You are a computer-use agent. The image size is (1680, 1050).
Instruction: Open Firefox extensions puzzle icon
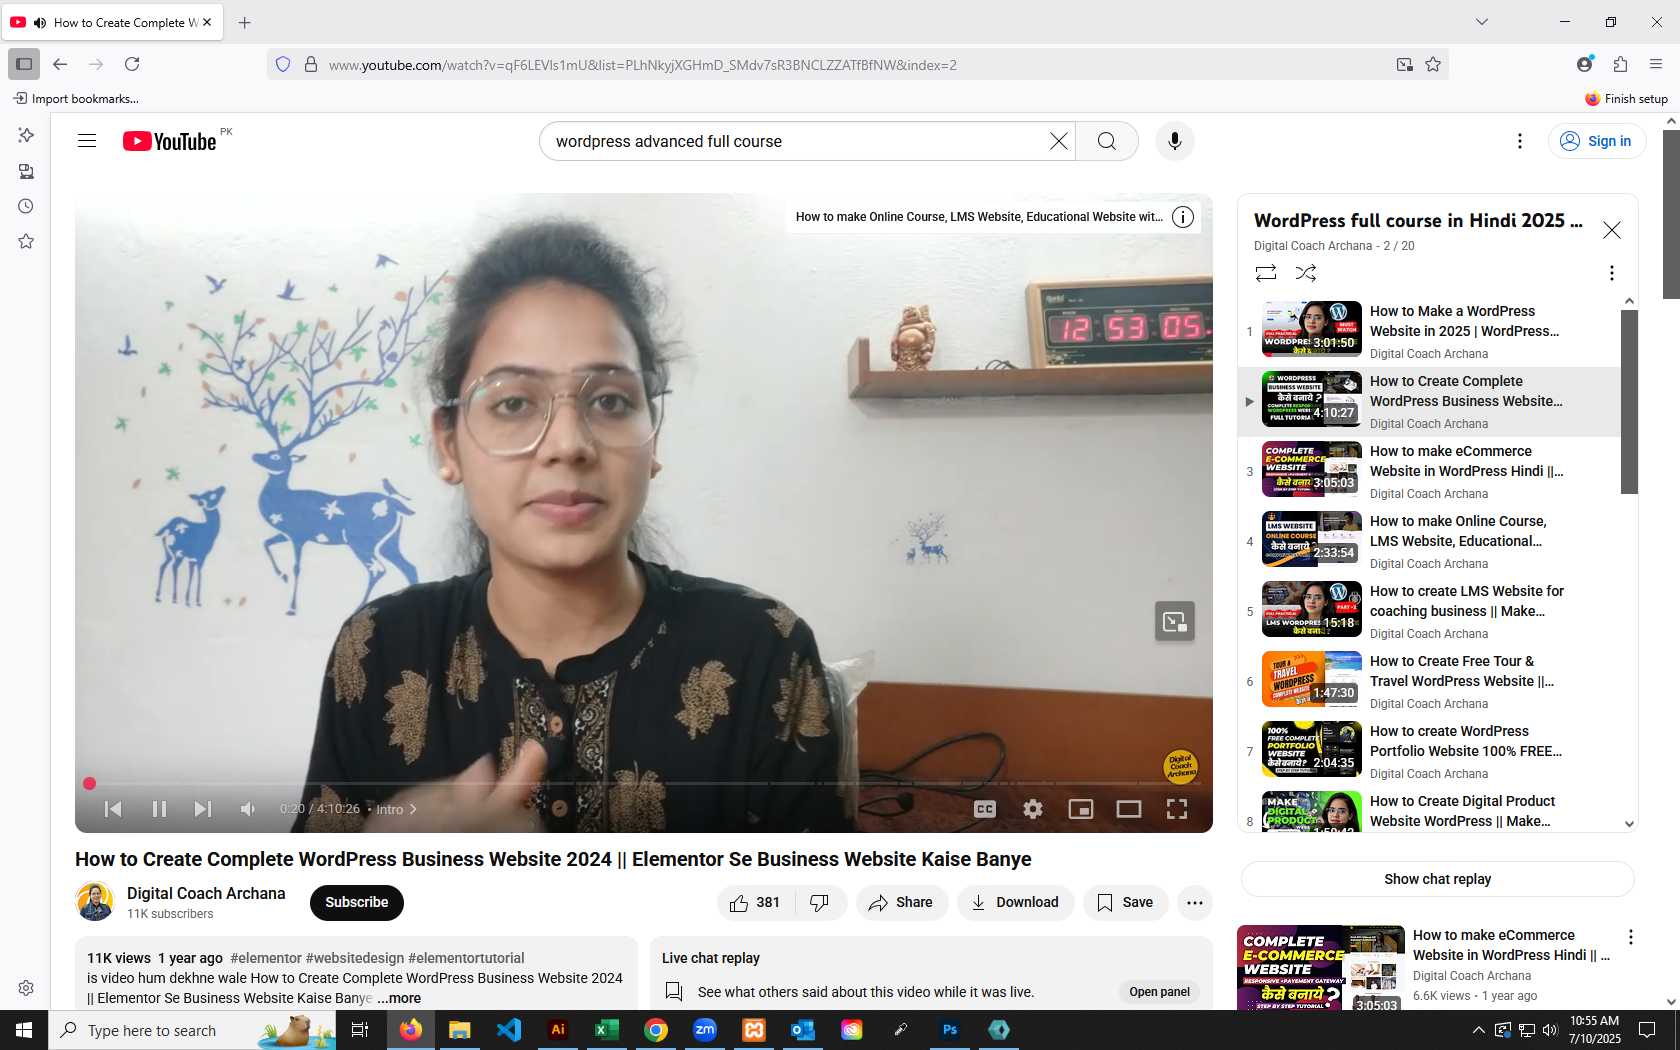click(x=1620, y=64)
